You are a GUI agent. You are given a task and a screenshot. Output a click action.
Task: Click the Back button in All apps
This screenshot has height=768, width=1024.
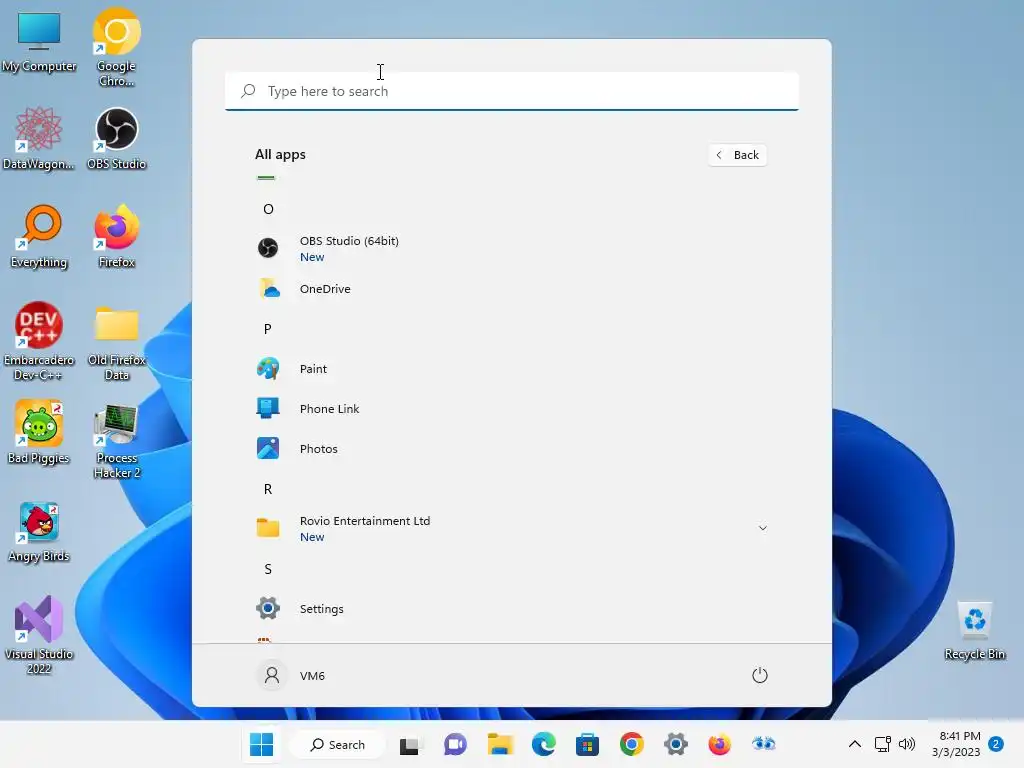pyautogui.click(x=737, y=155)
